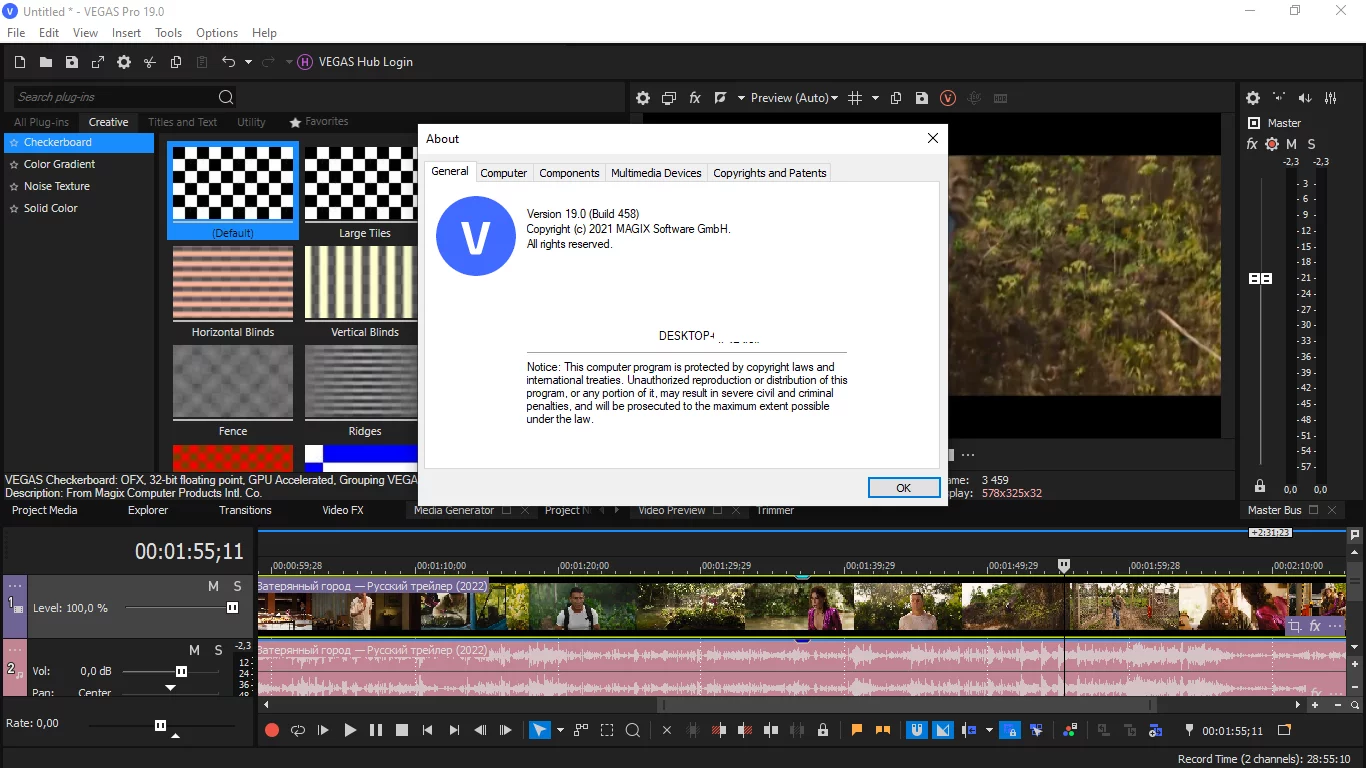
Task: Mute video track 1
Action: (x=213, y=586)
